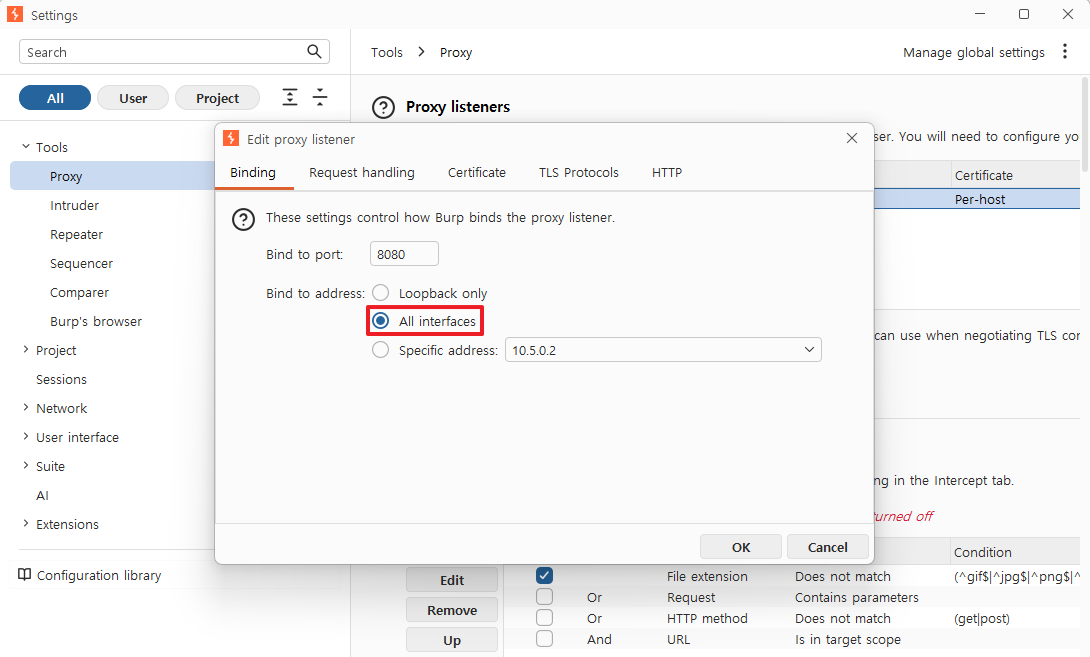Click the search magnifier icon
This screenshot has width=1090, height=657.
pyautogui.click(x=314, y=51)
